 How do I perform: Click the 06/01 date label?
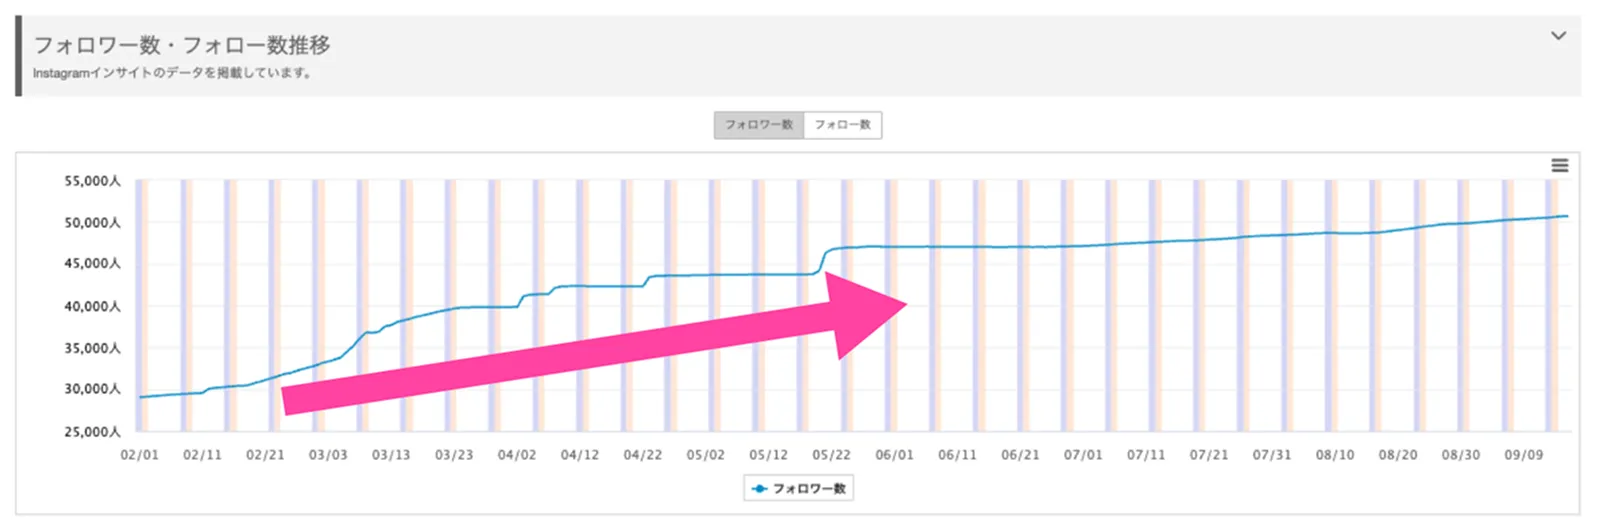(x=894, y=455)
